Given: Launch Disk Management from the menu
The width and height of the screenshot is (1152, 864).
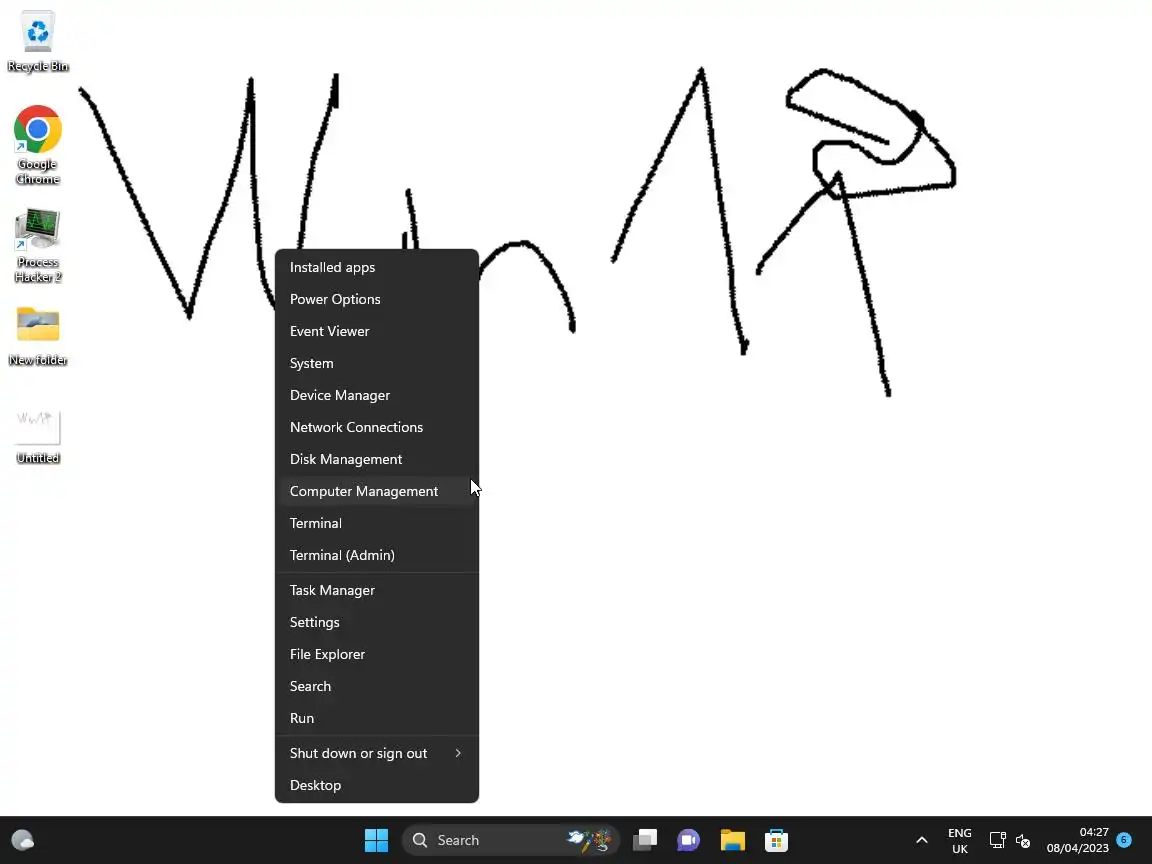Looking at the screenshot, I should tap(377, 459).
